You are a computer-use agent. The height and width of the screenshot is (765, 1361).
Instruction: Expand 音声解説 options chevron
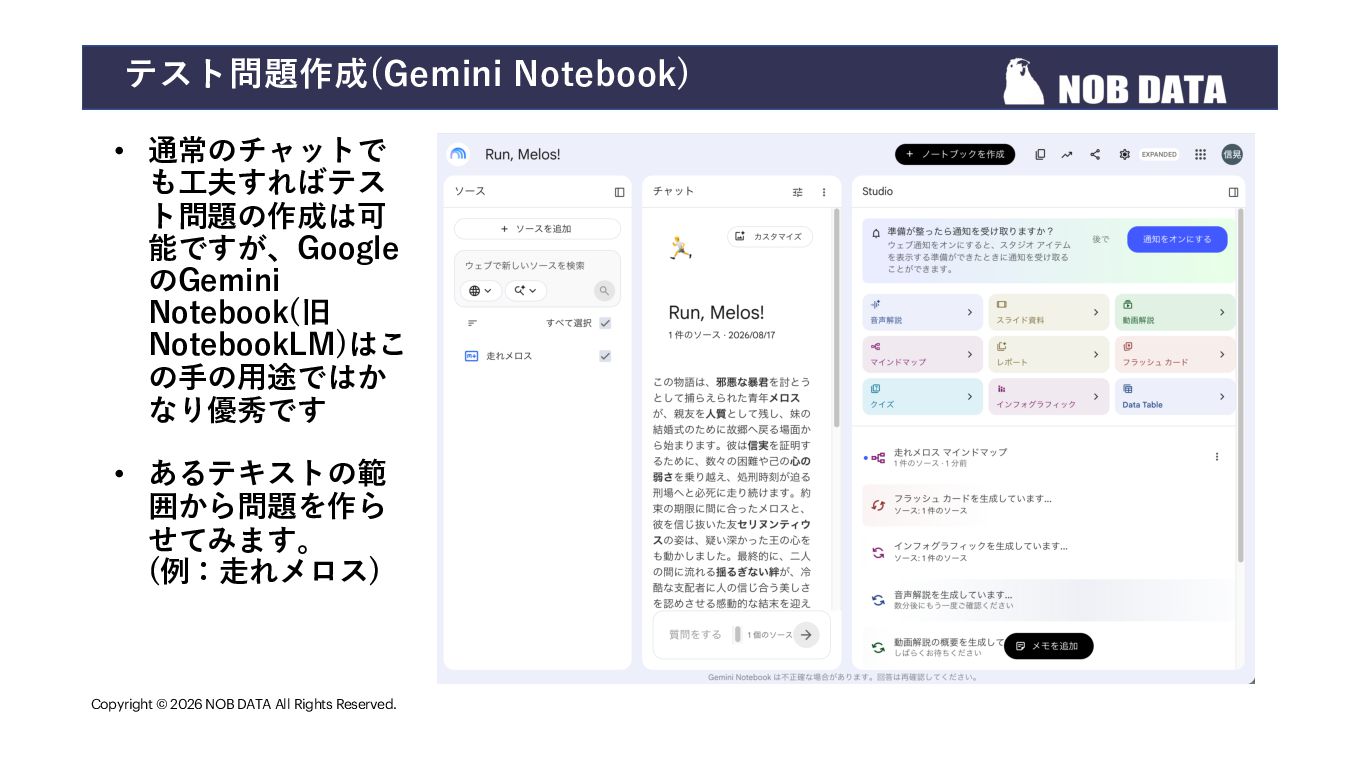coord(970,312)
